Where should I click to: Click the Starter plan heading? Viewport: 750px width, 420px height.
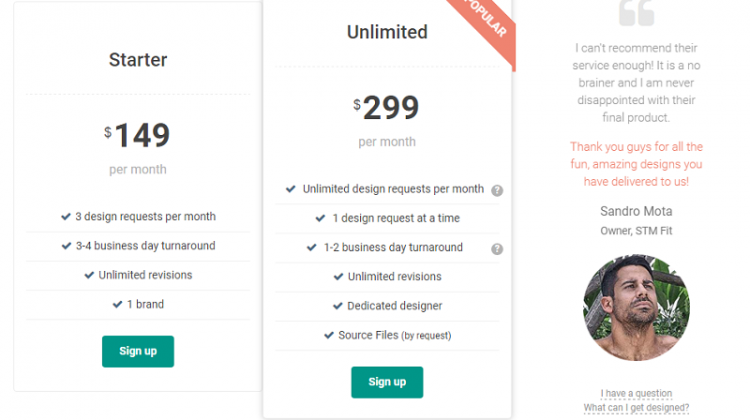coord(138,60)
